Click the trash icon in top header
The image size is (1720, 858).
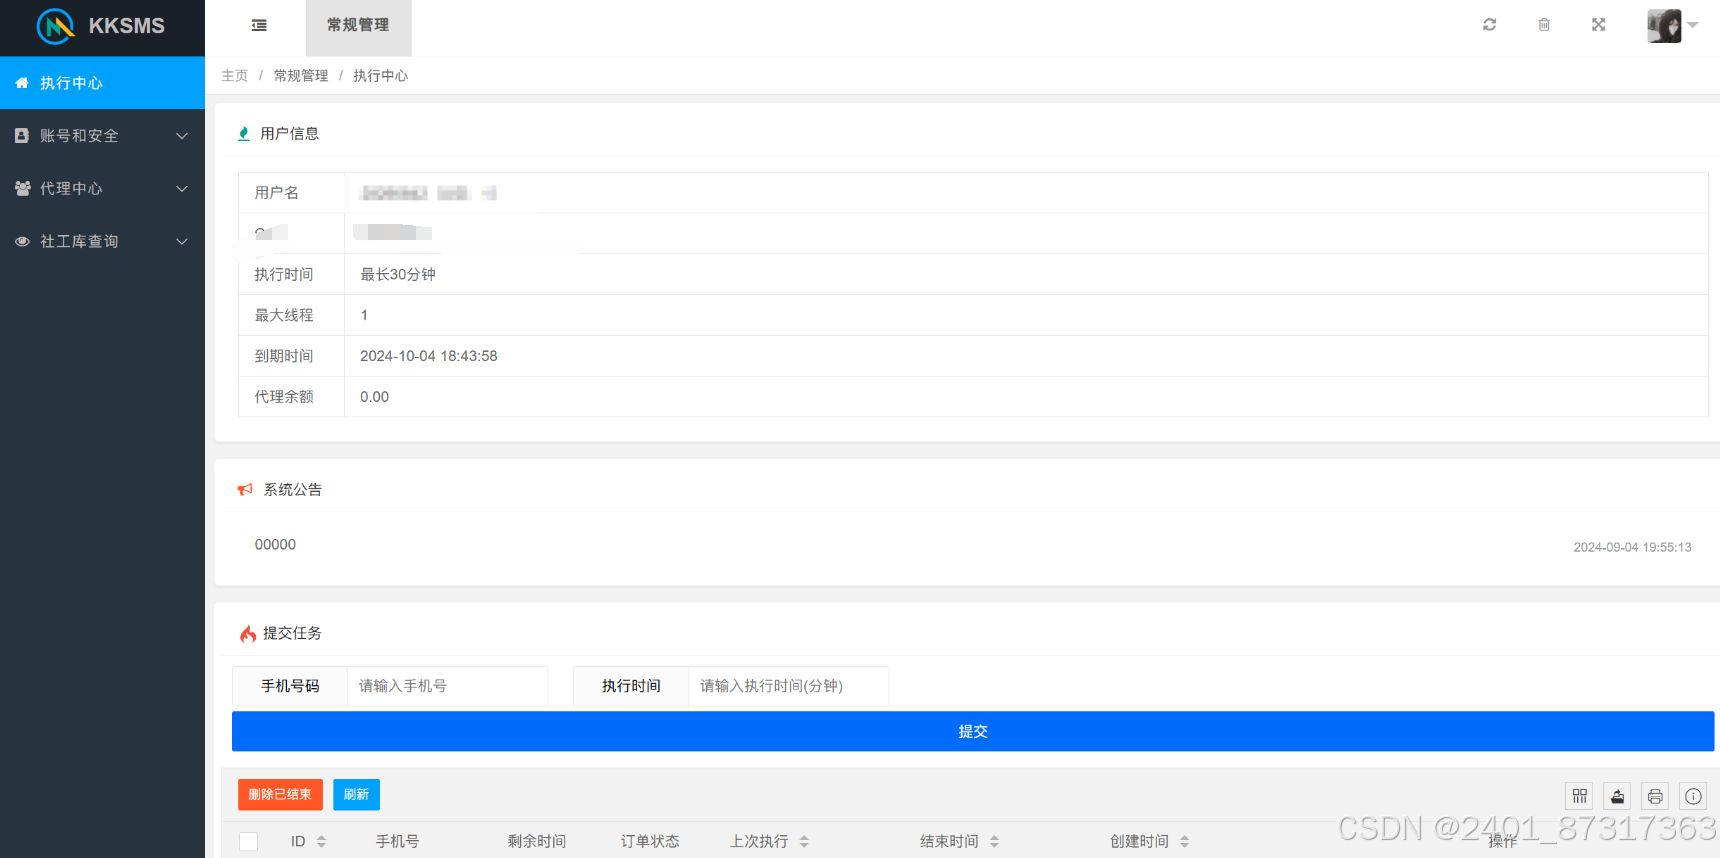coord(1544,25)
